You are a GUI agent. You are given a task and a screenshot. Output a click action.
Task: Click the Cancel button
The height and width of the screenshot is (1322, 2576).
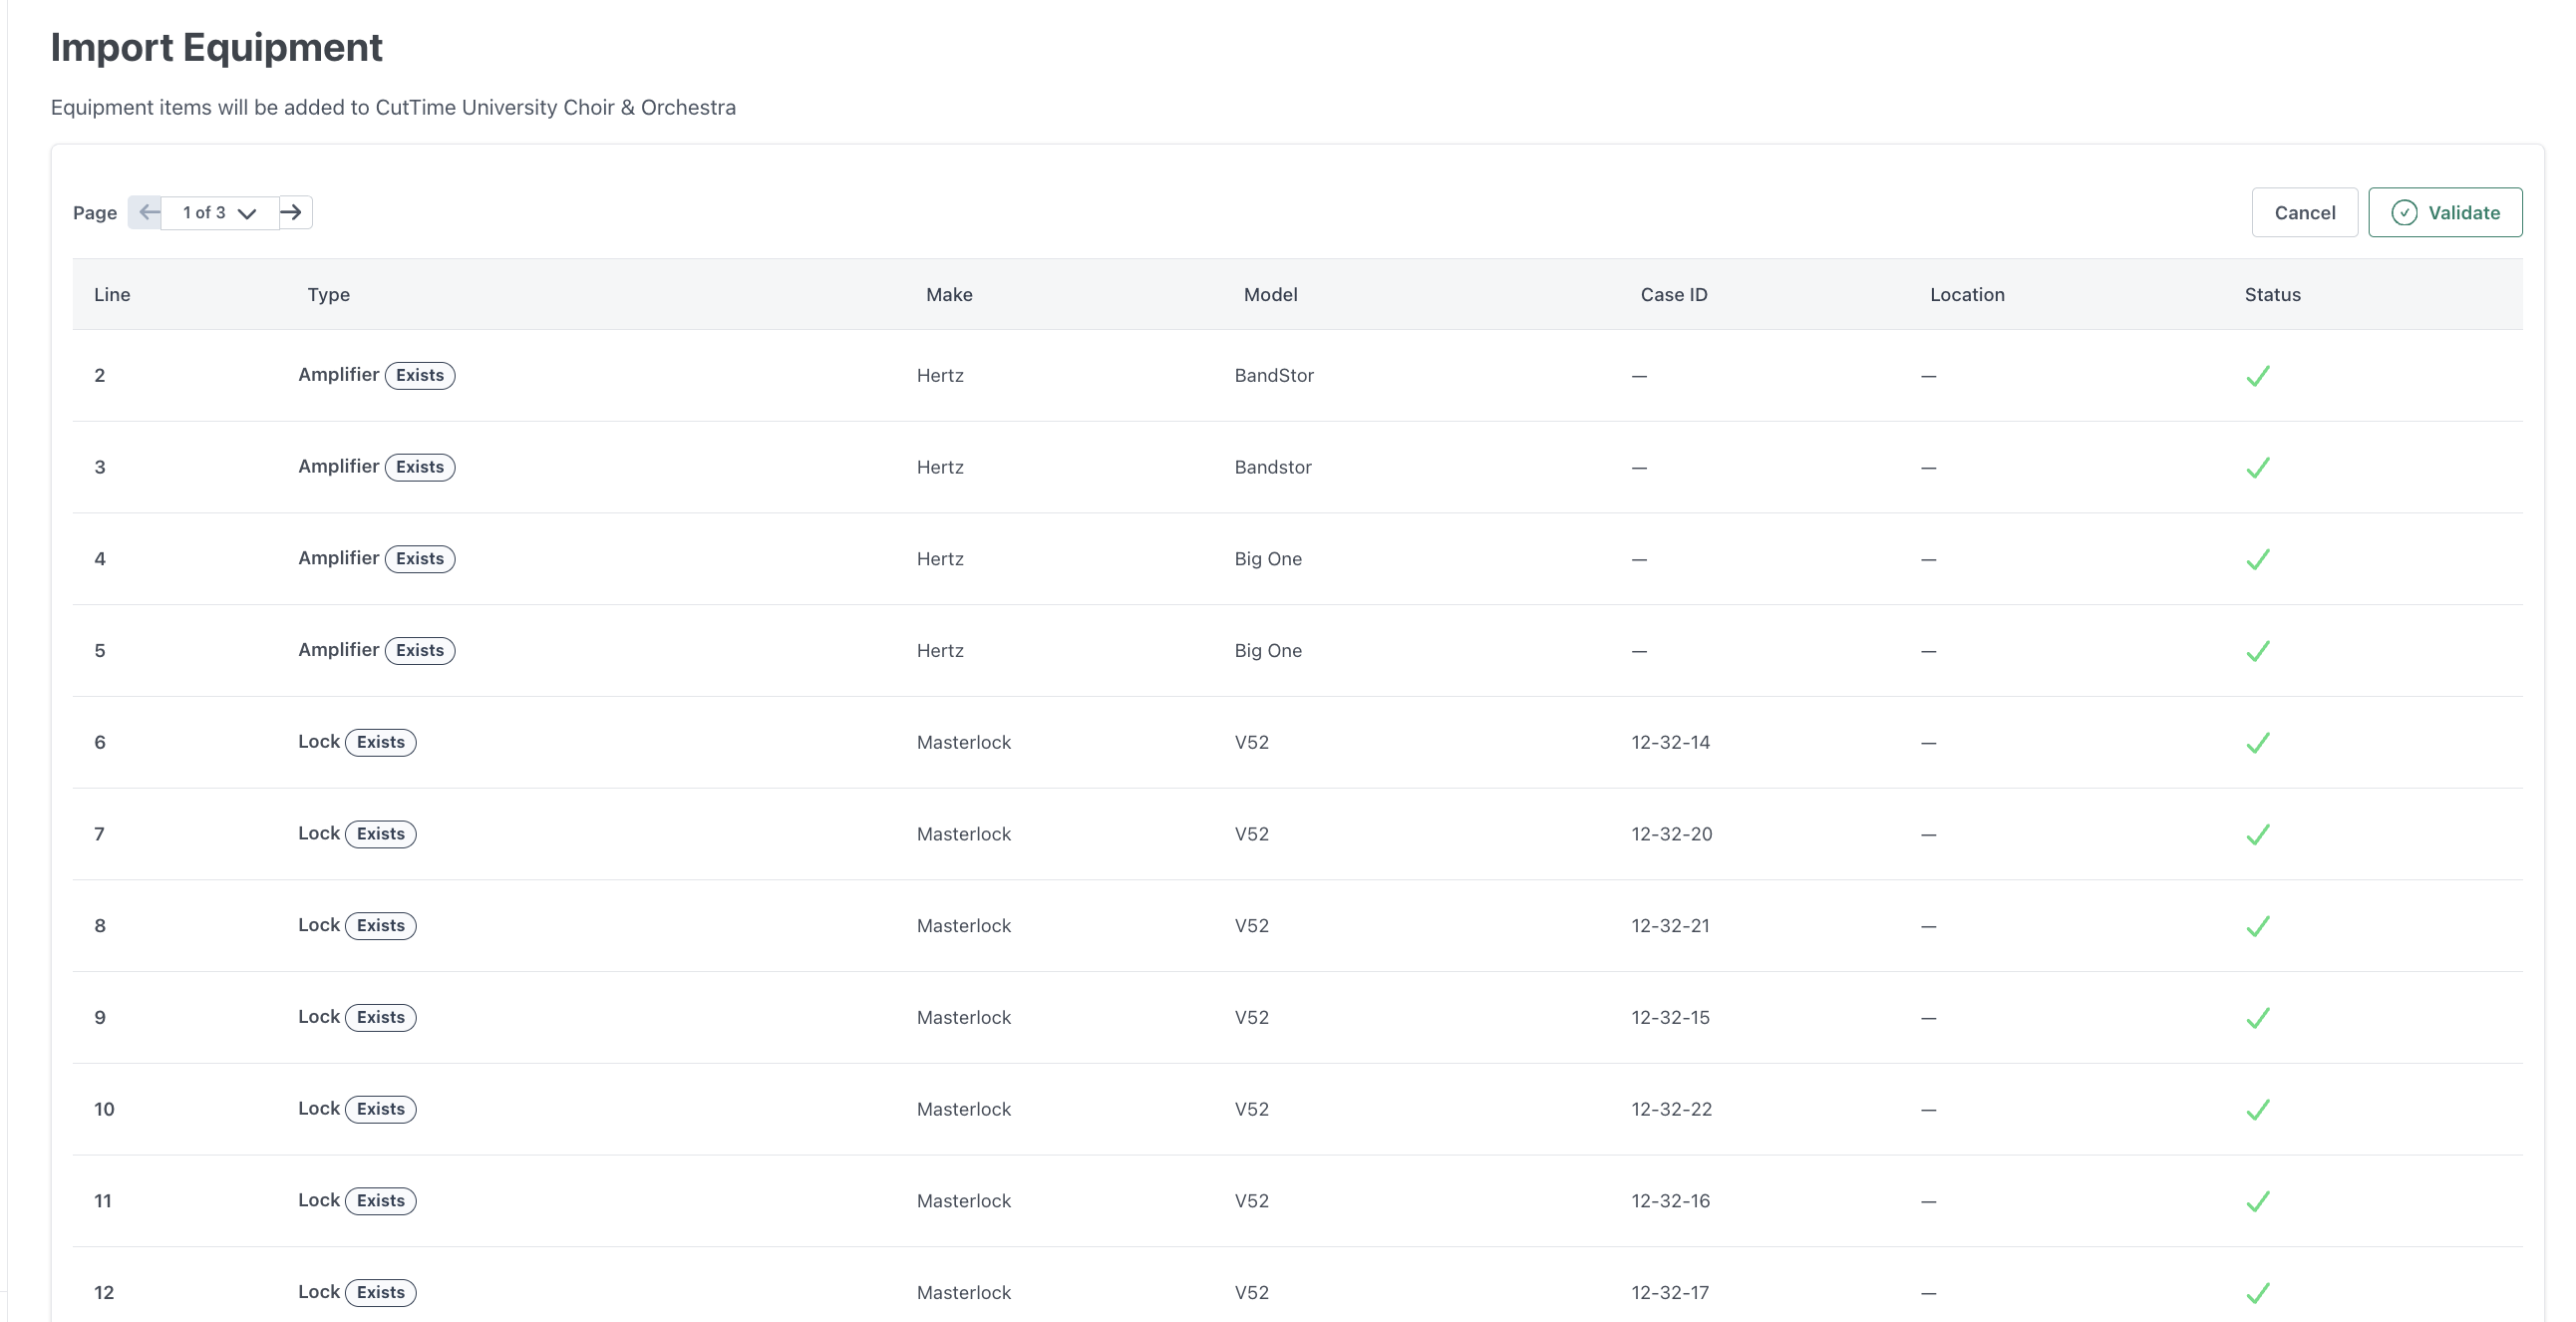(x=2304, y=212)
